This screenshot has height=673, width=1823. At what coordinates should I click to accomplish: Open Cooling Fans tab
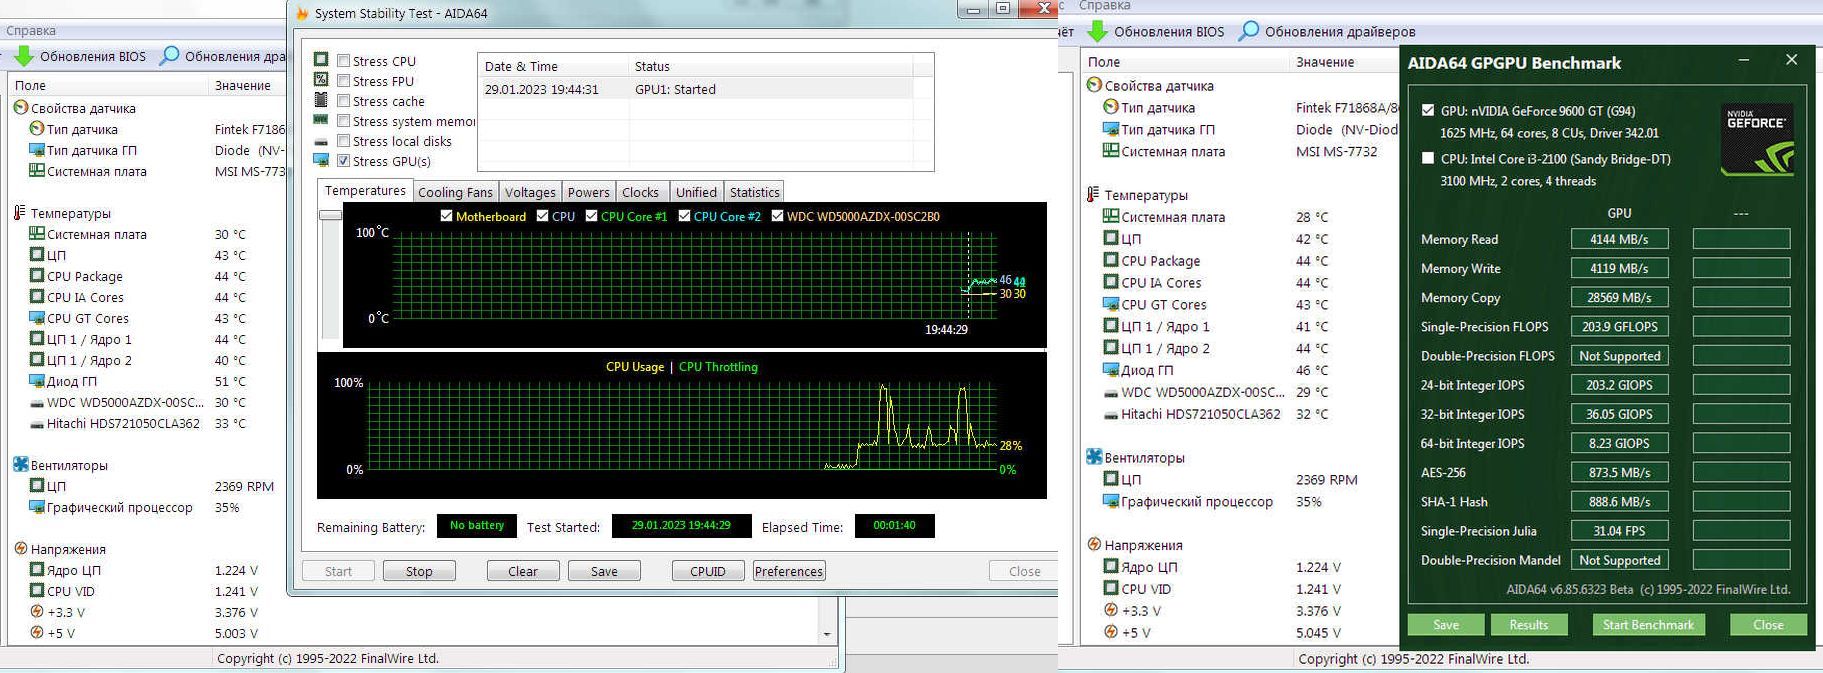(x=455, y=192)
